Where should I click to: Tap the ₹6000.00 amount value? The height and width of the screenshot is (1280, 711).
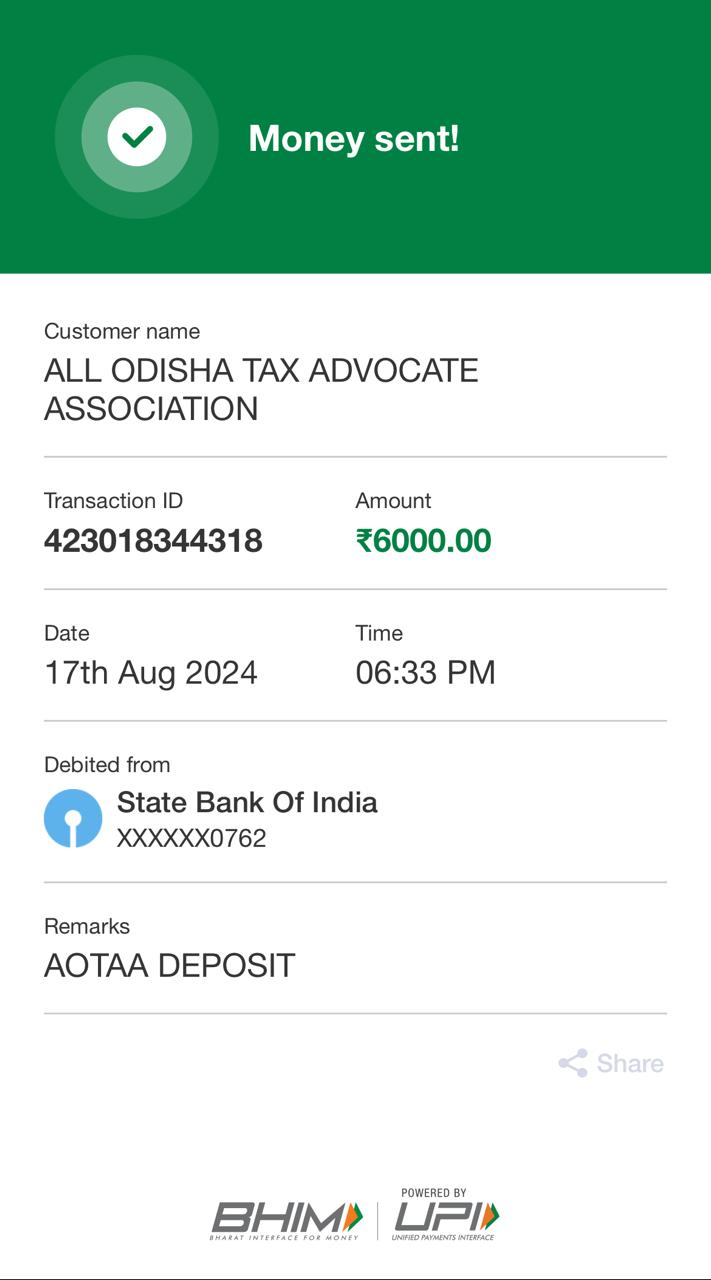tap(424, 541)
